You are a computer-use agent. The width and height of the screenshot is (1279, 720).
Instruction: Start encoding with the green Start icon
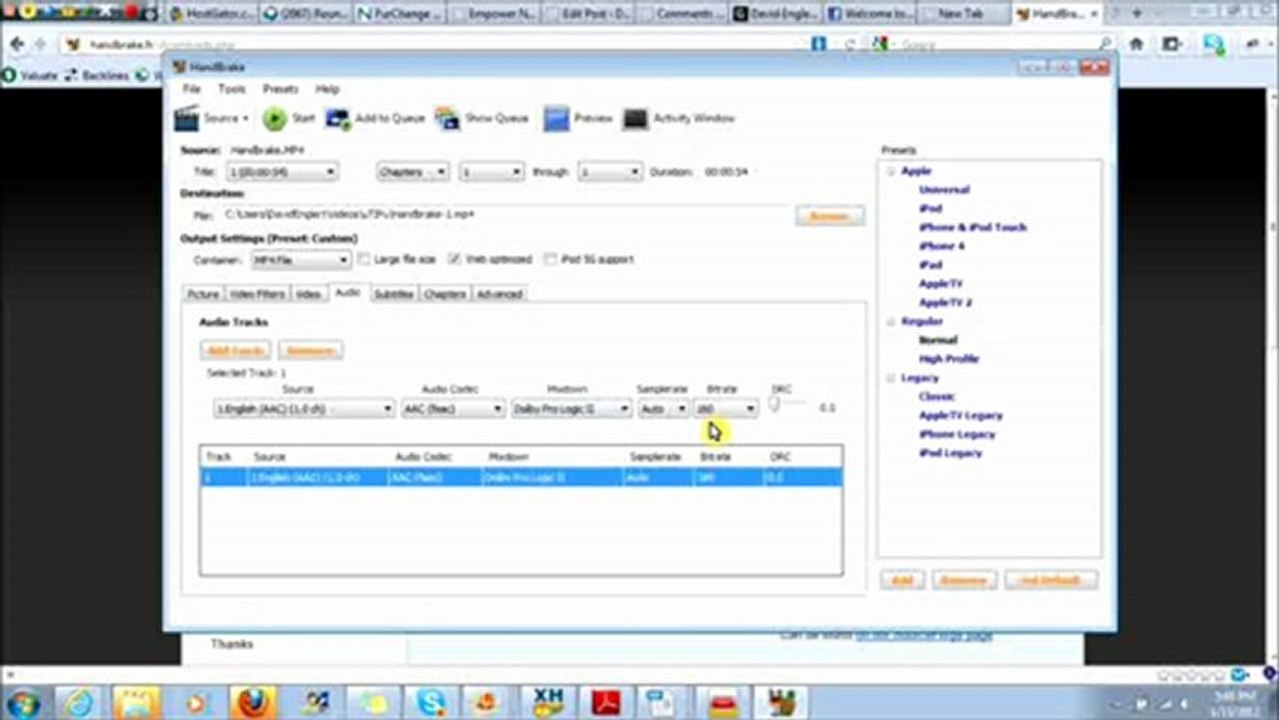tap(274, 118)
